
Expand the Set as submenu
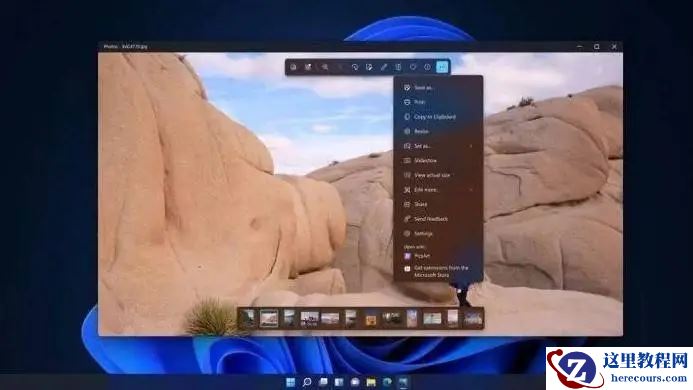coord(438,146)
